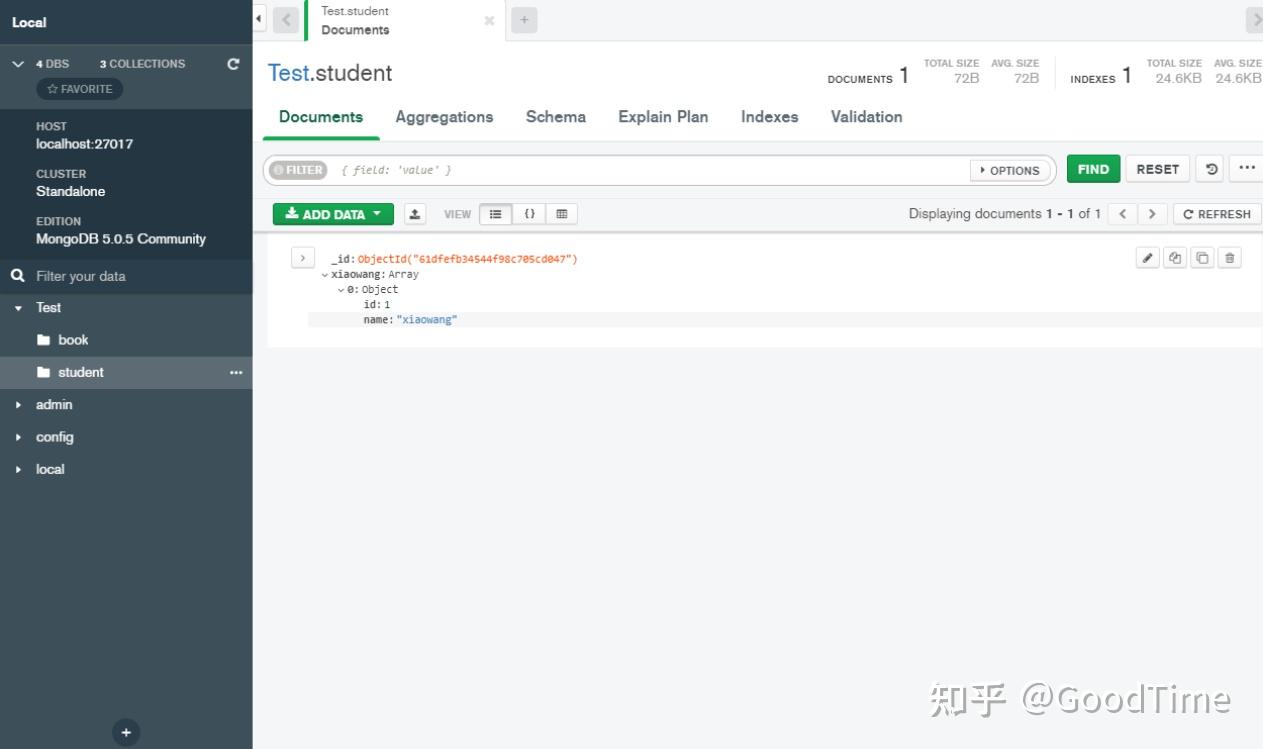
Task: Run query with the FIND button
Action: pos(1092,169)
